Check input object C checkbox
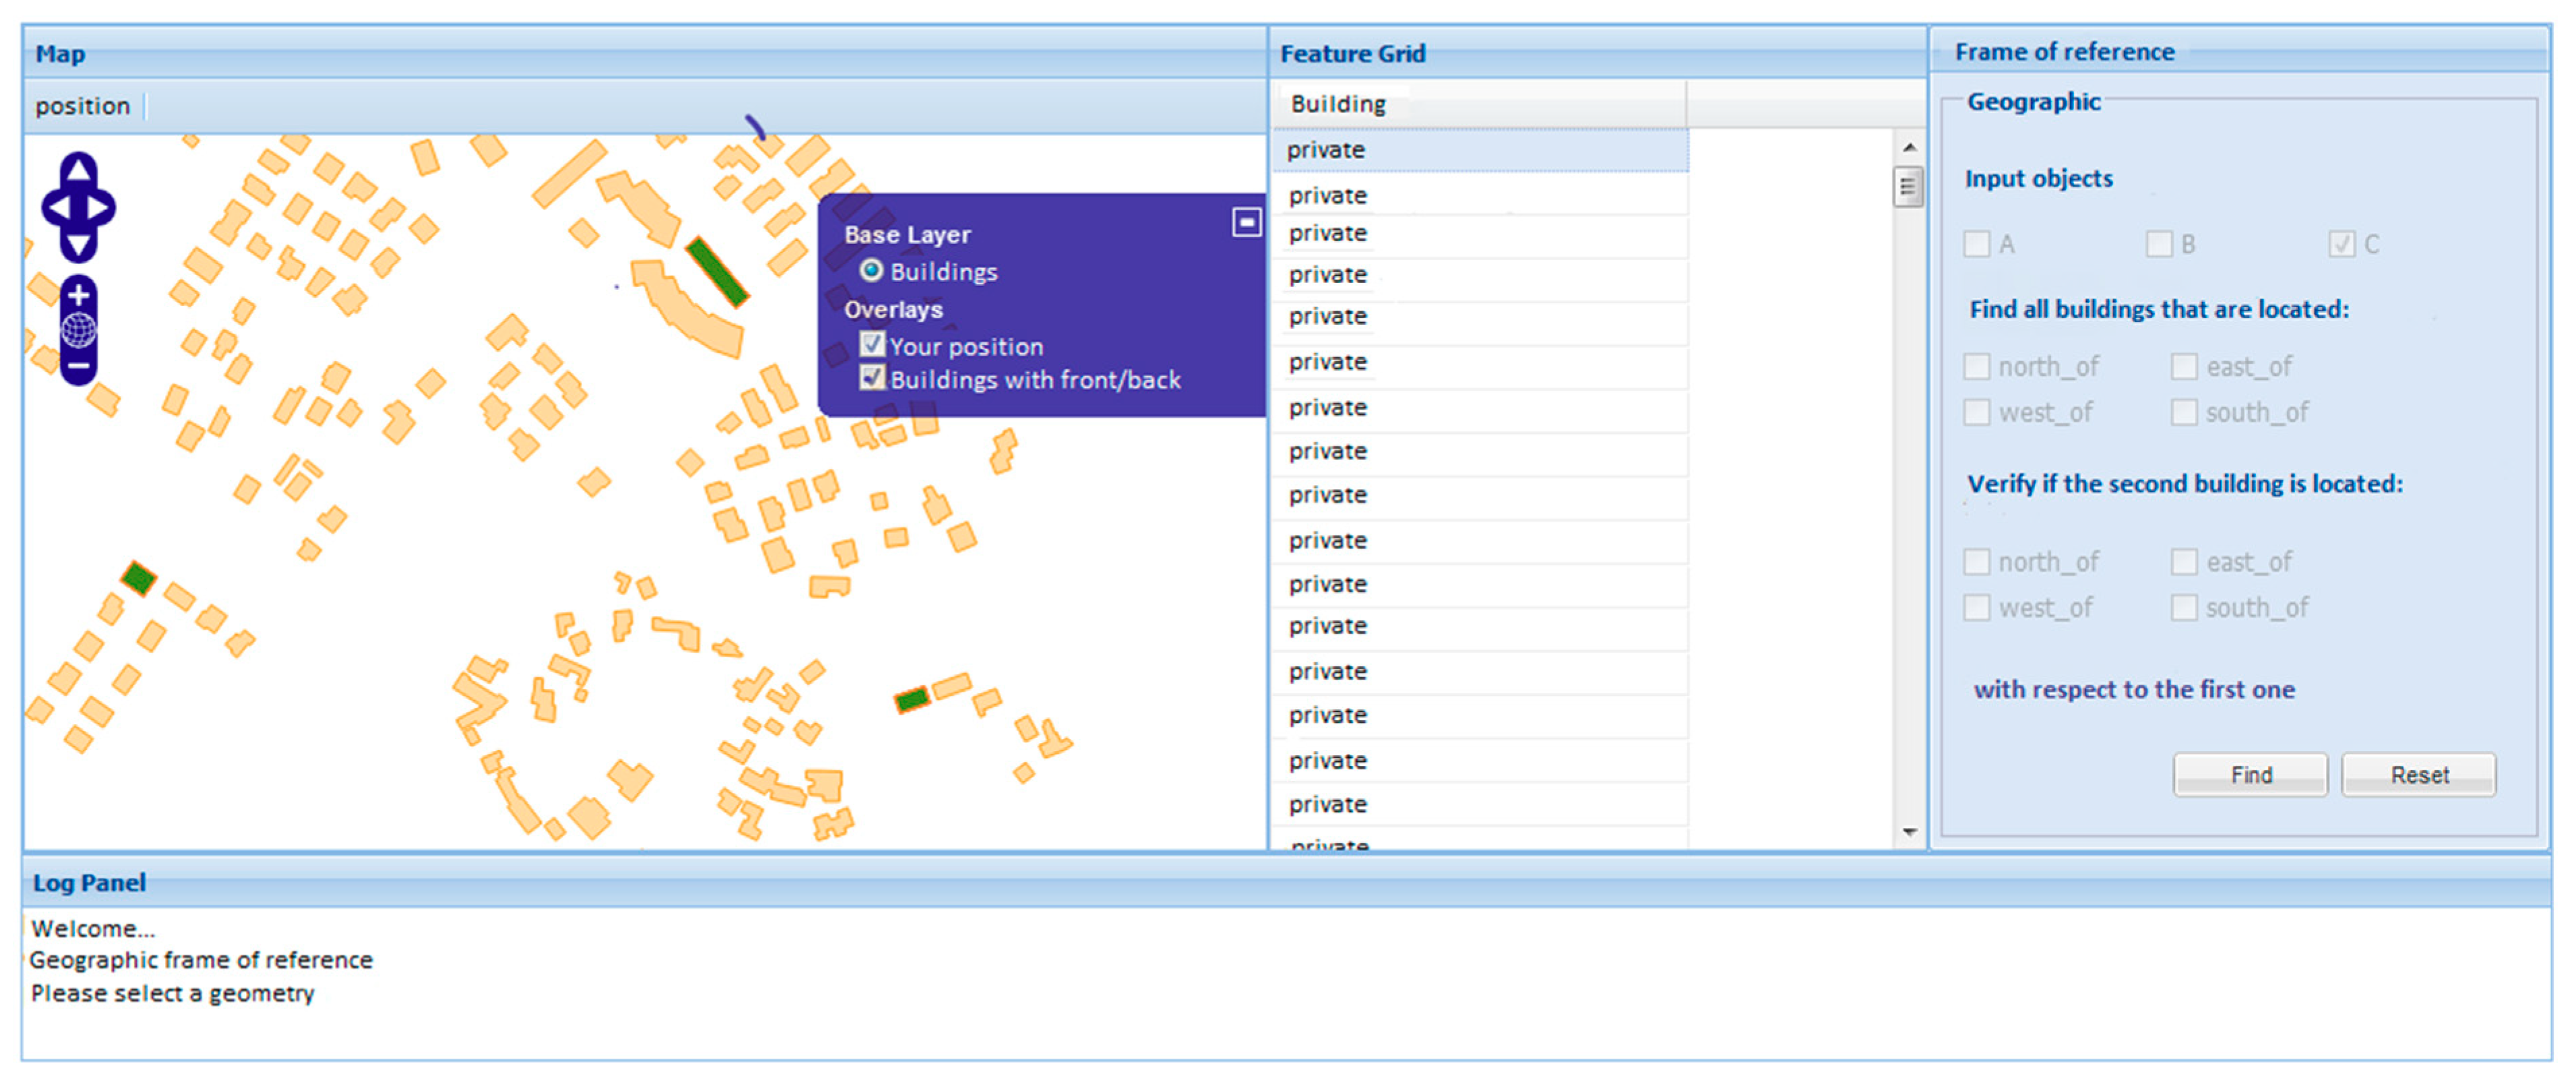The width and height of the screenshot is (2576, 1086). tap(2341, 244)
